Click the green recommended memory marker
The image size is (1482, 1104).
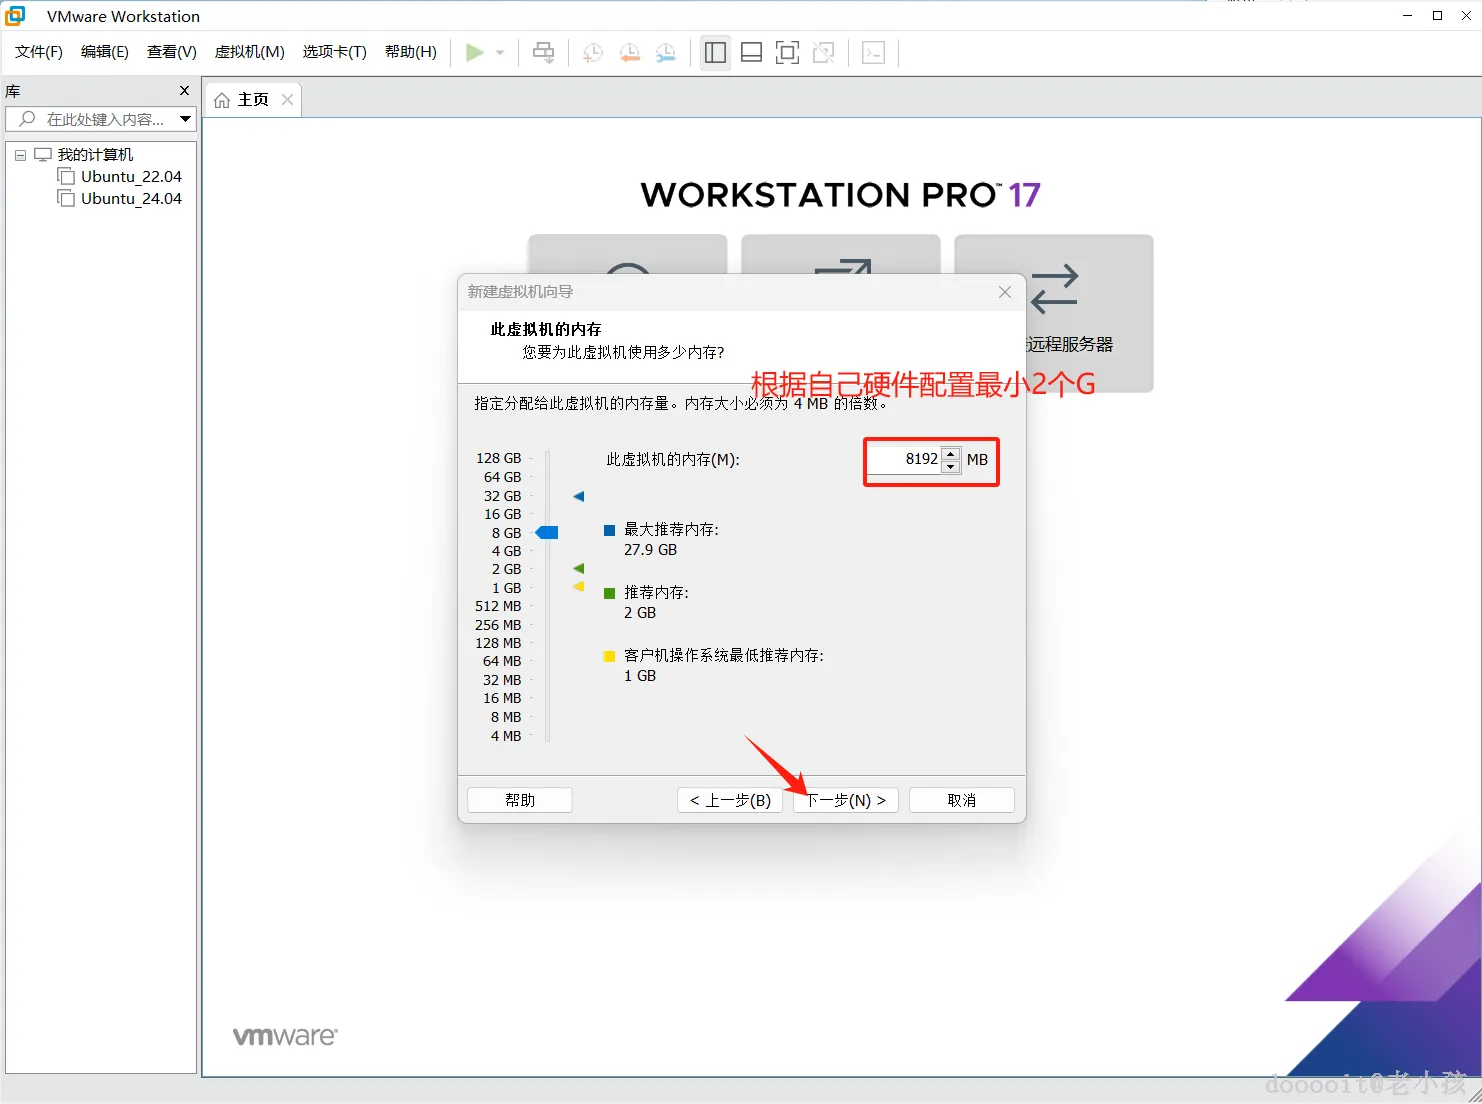(578, 568)
